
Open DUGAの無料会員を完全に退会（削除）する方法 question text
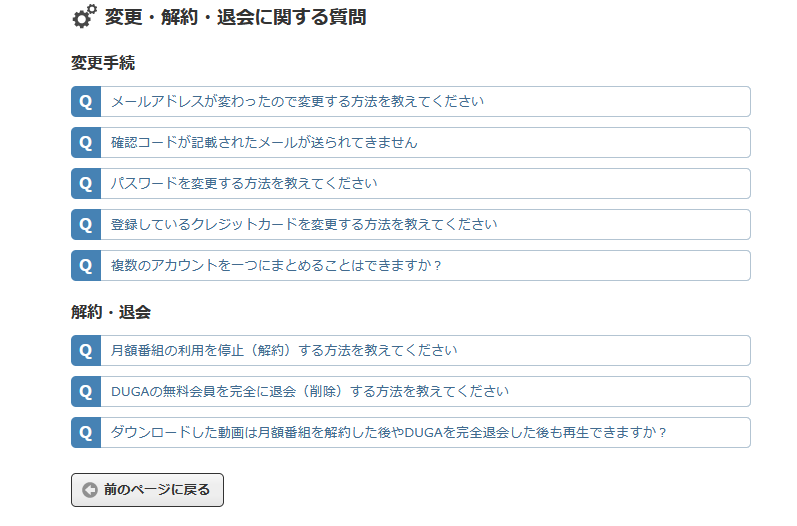310,392
